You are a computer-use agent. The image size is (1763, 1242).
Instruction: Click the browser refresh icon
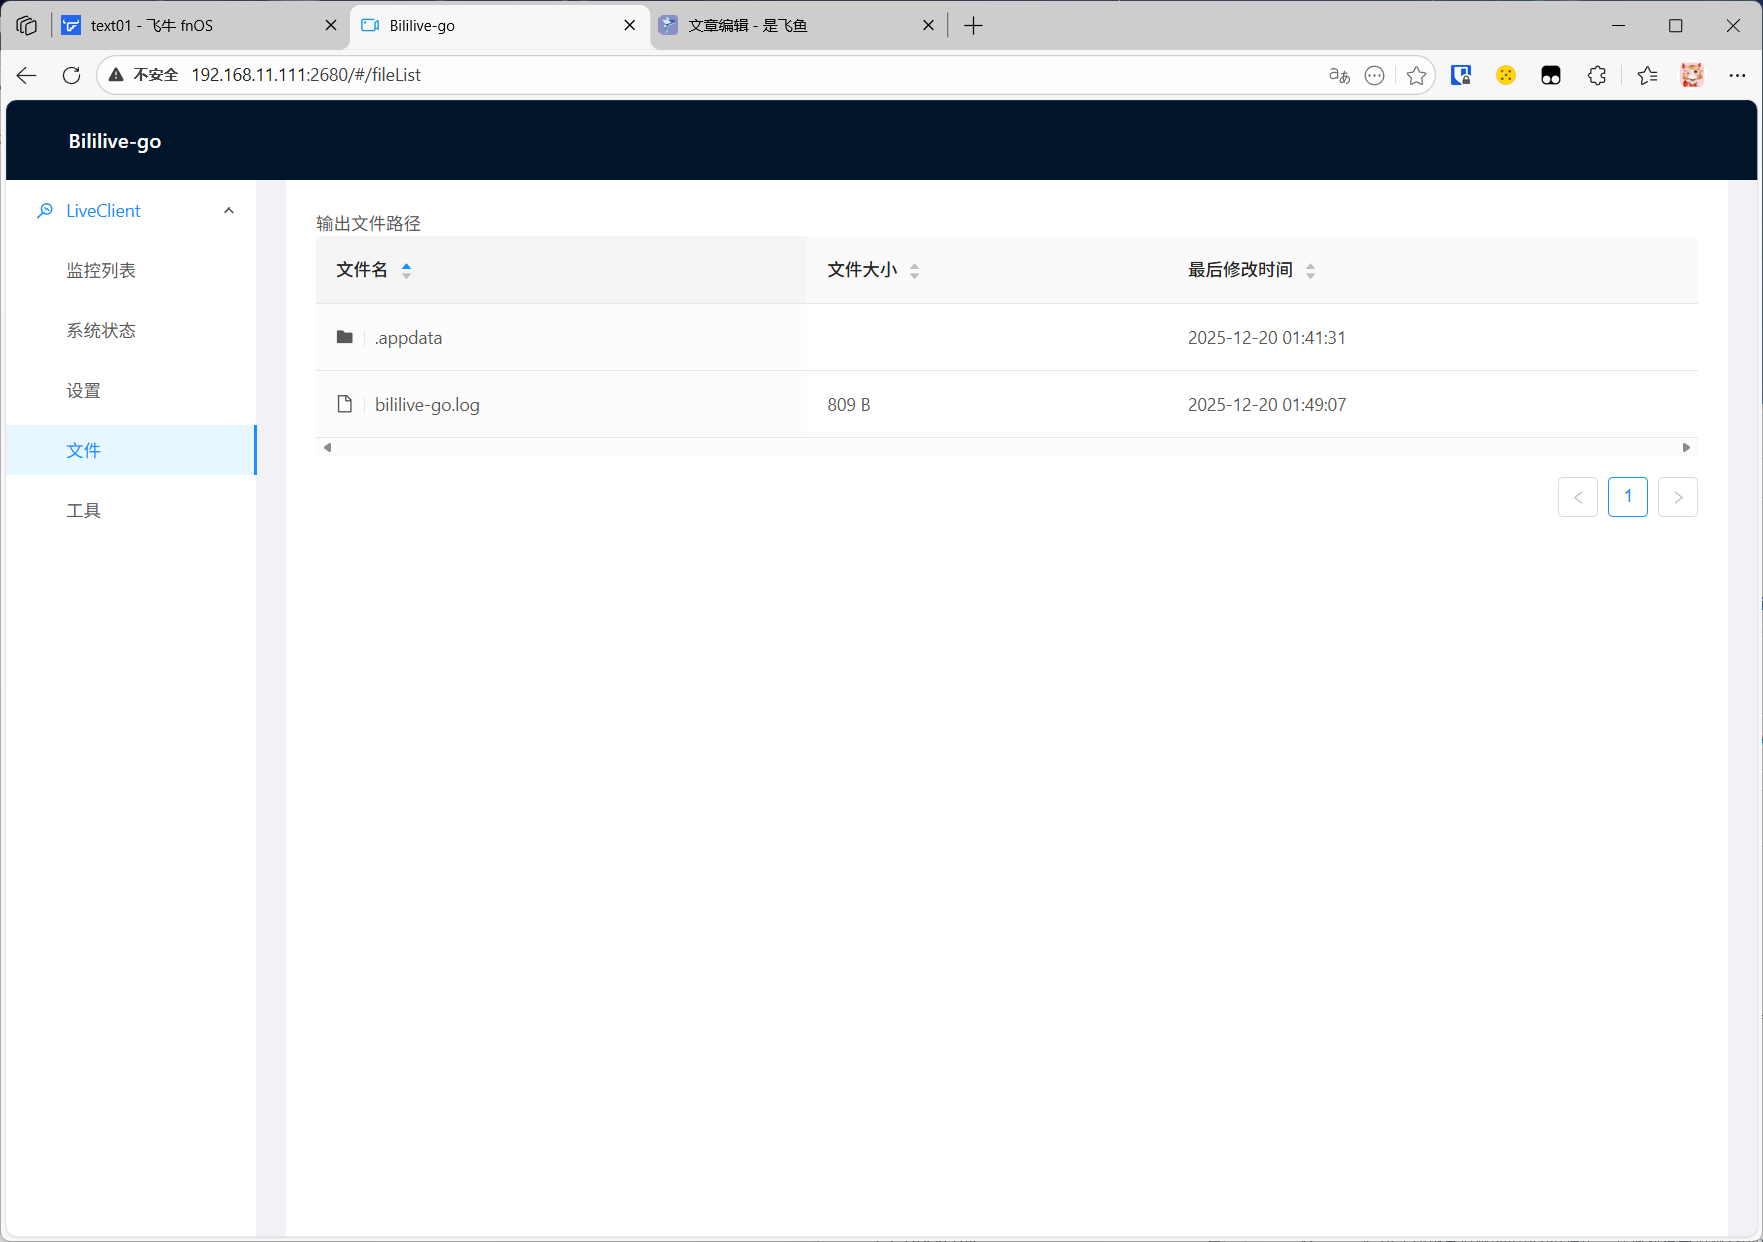pos(71,75)
